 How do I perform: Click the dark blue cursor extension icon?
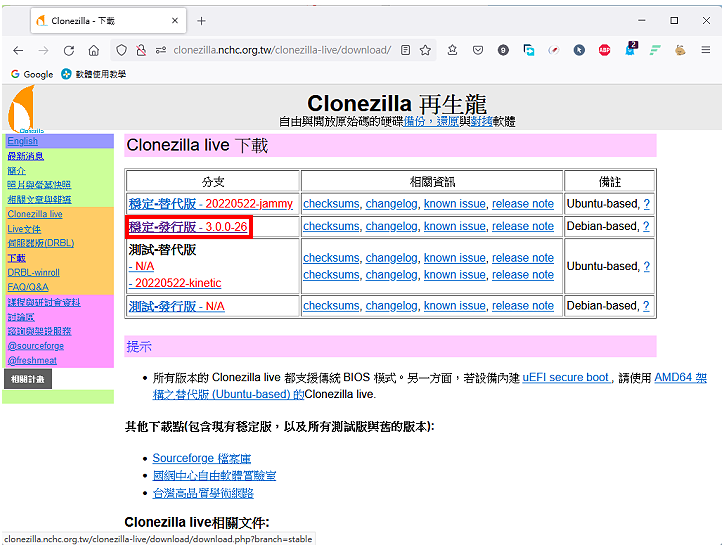(x=579, y=50)
